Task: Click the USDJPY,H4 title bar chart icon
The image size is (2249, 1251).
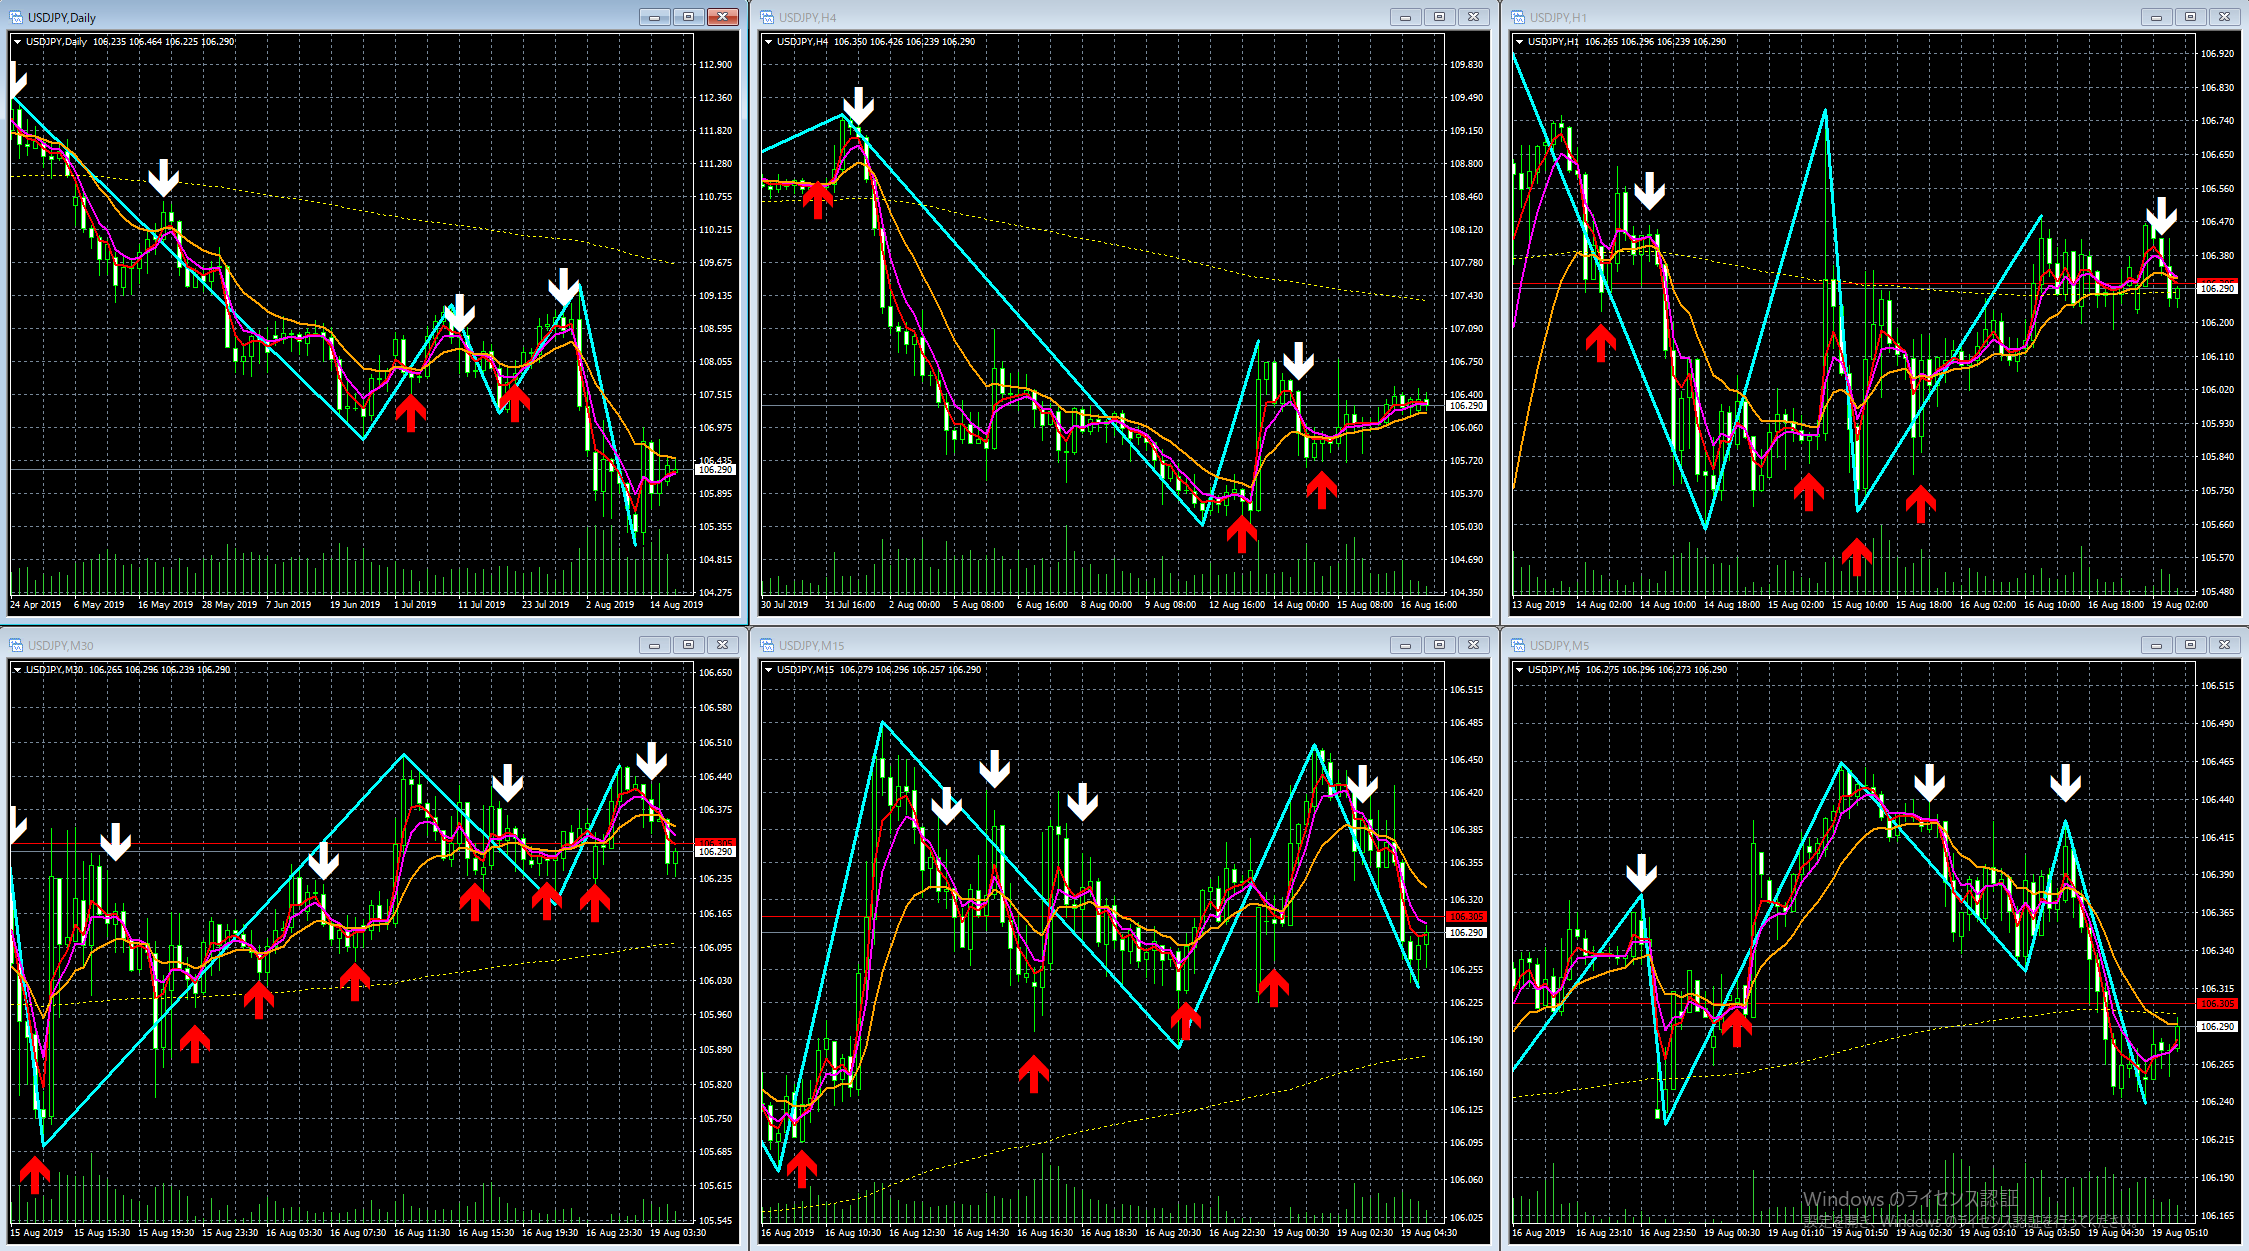Action: coord(767,17)
